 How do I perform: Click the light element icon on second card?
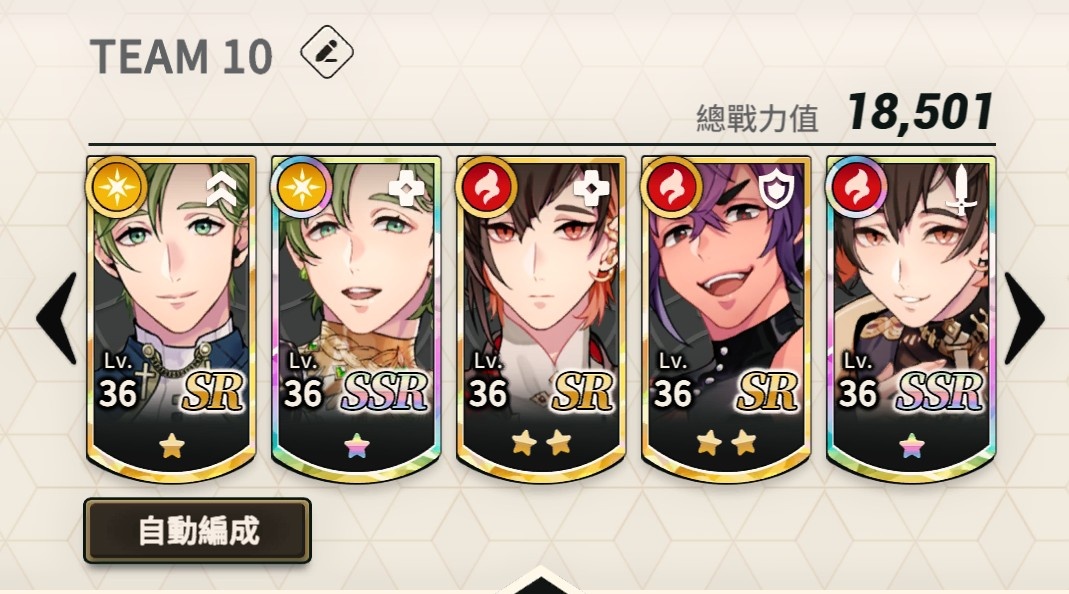pos(301,187)
